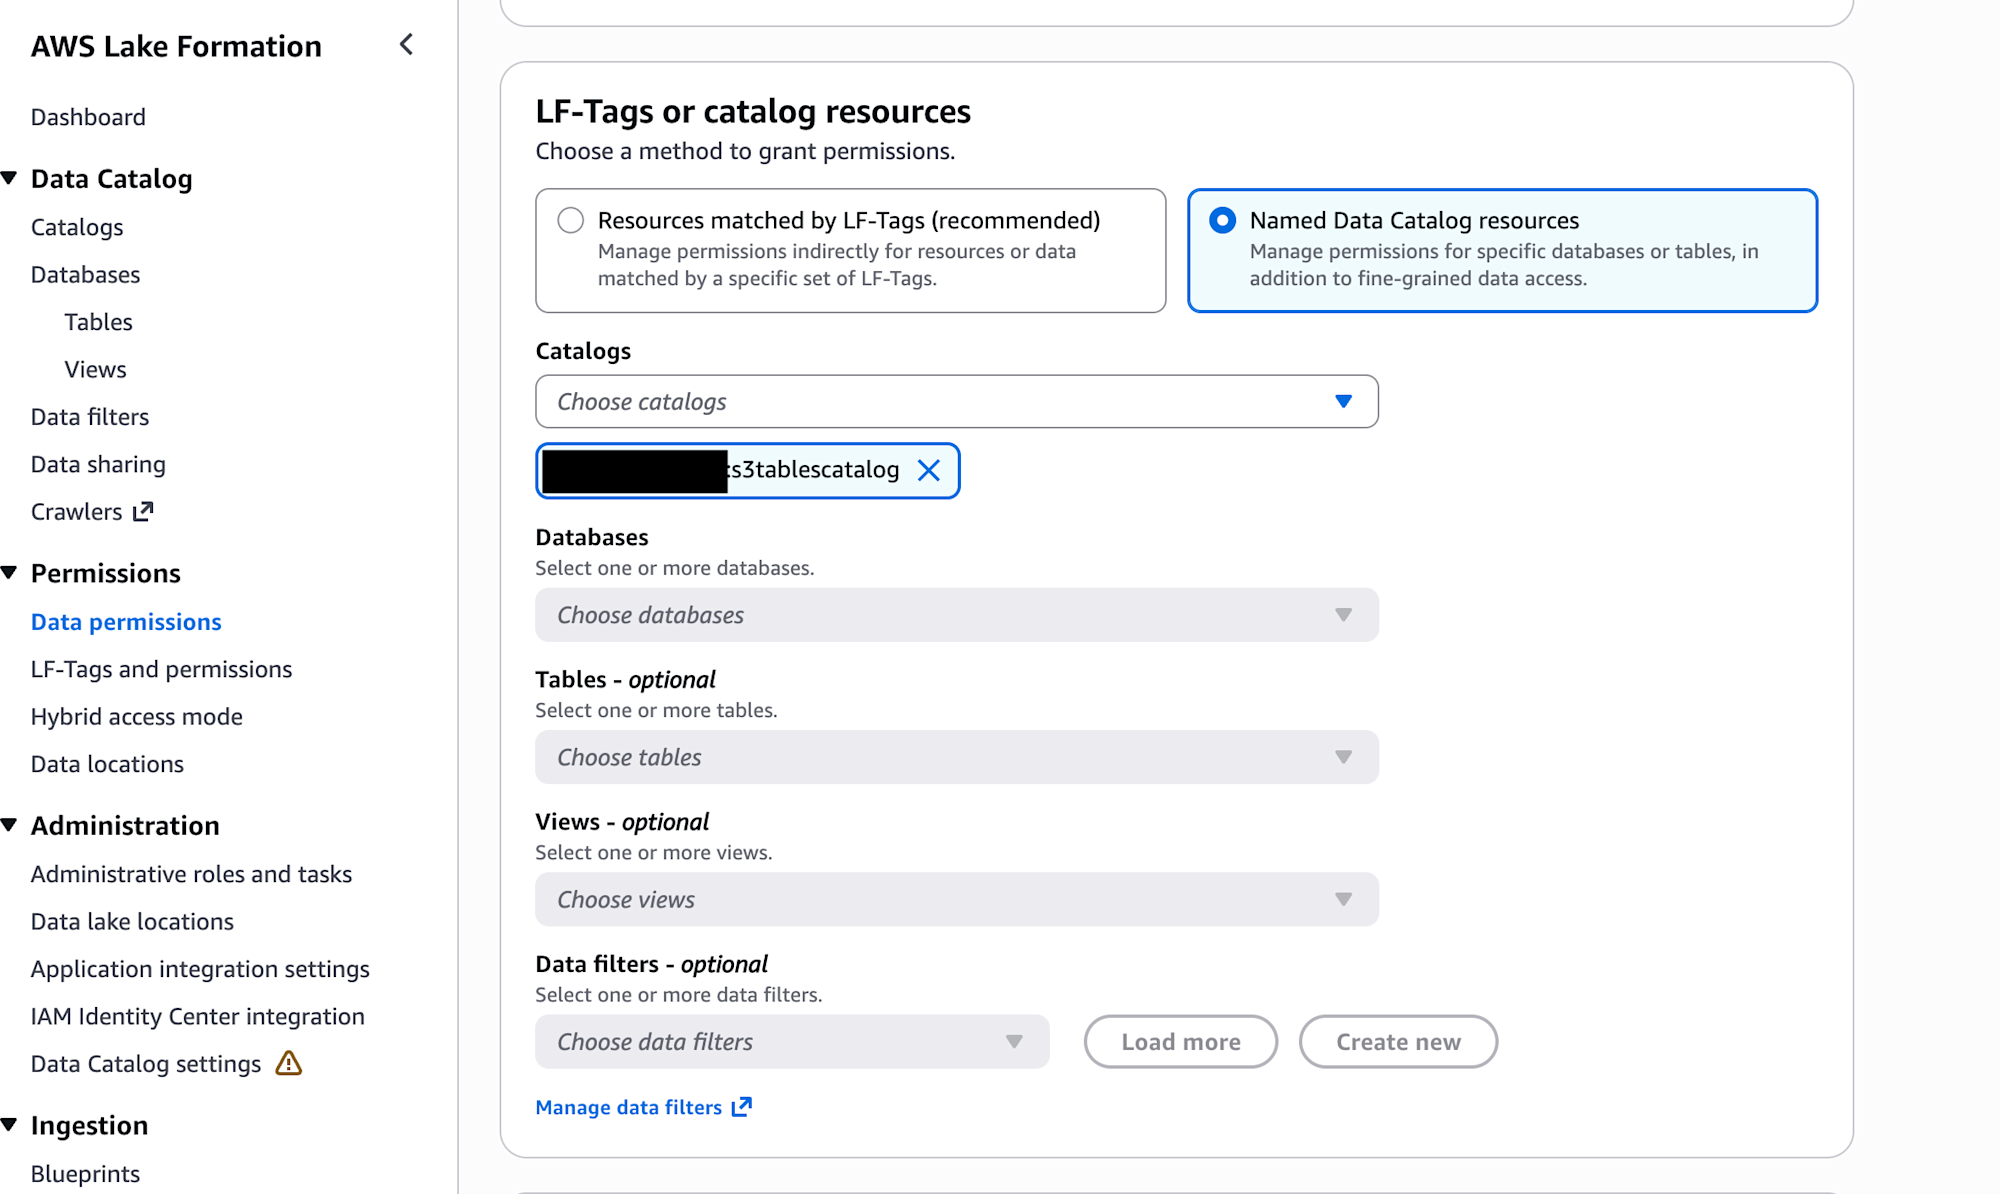Collapse the Permissions section triangle
The width and height of the screenshot is (2000, 1194).
pos(10,573)
